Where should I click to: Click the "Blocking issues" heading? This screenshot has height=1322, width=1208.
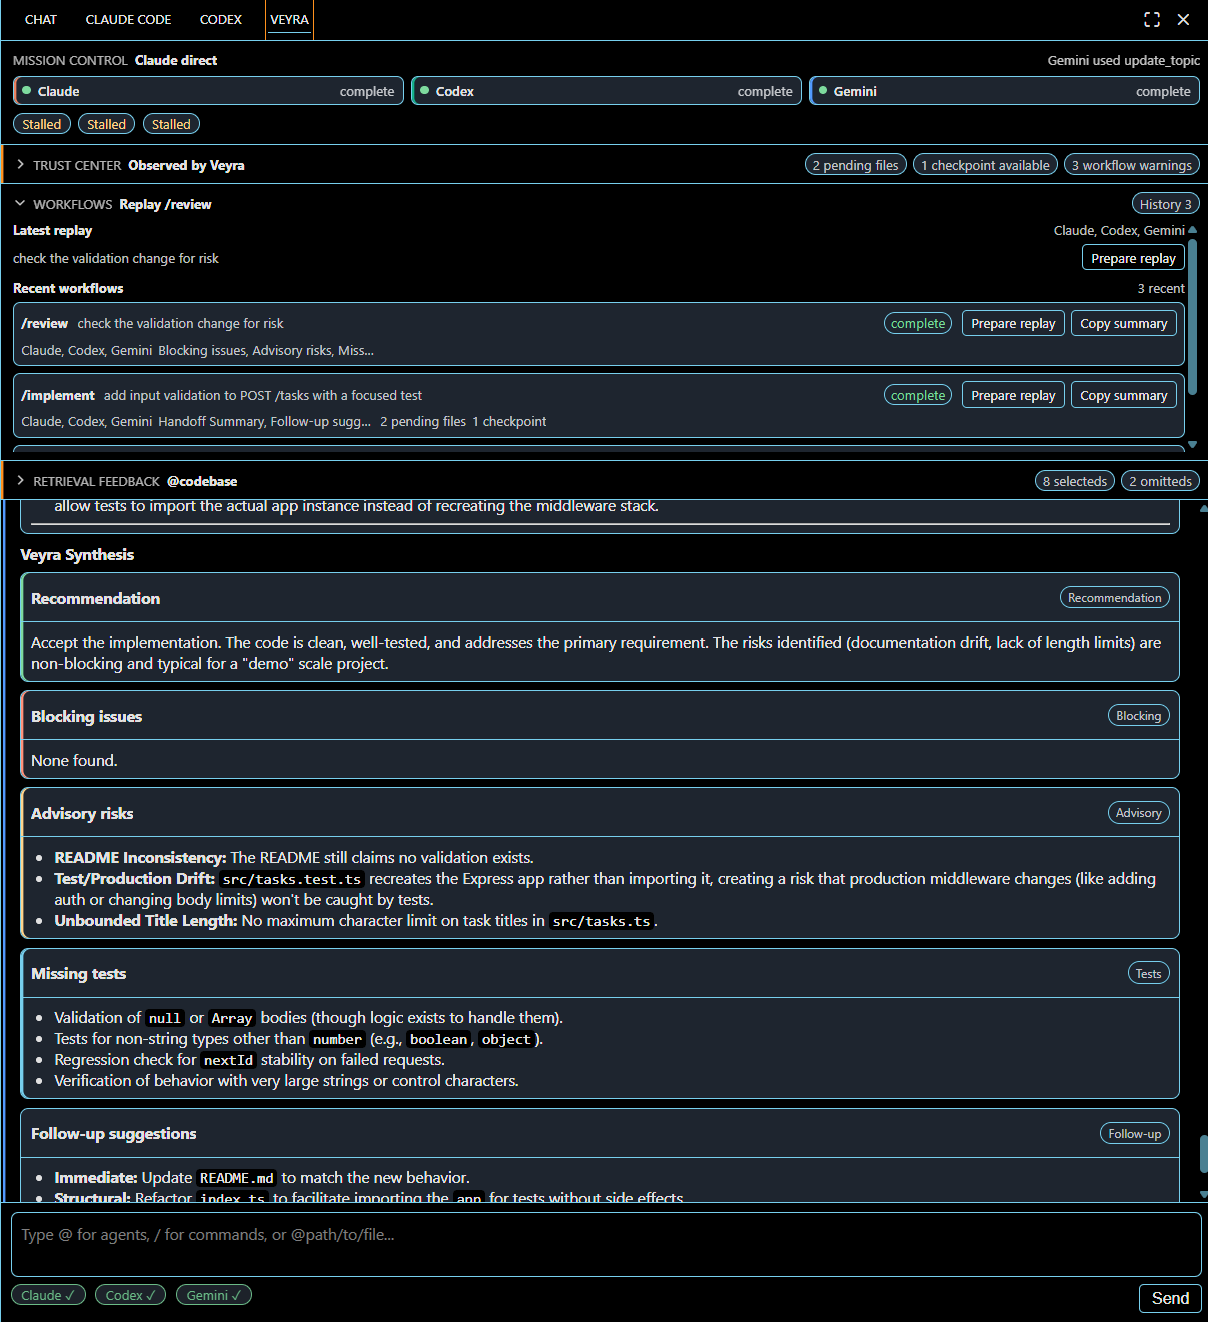coord(86,716)
